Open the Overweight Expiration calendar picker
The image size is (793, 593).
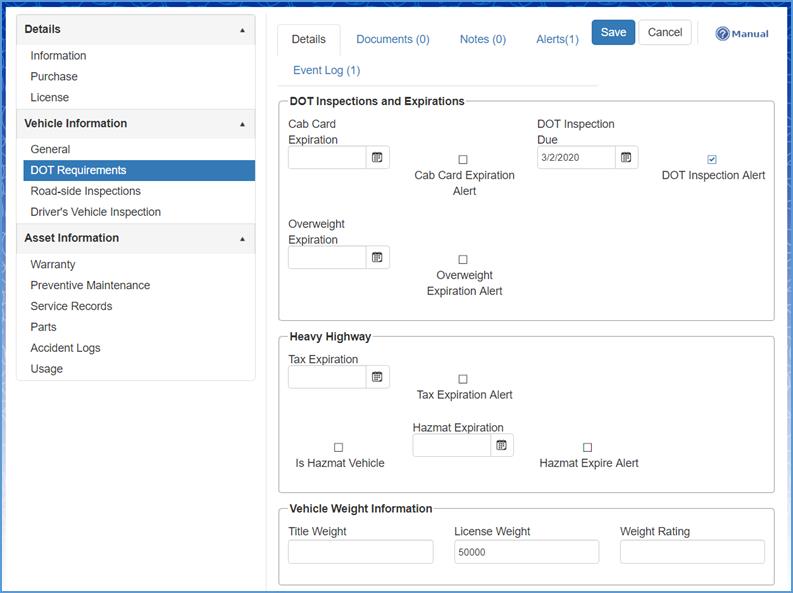point(377,257)
